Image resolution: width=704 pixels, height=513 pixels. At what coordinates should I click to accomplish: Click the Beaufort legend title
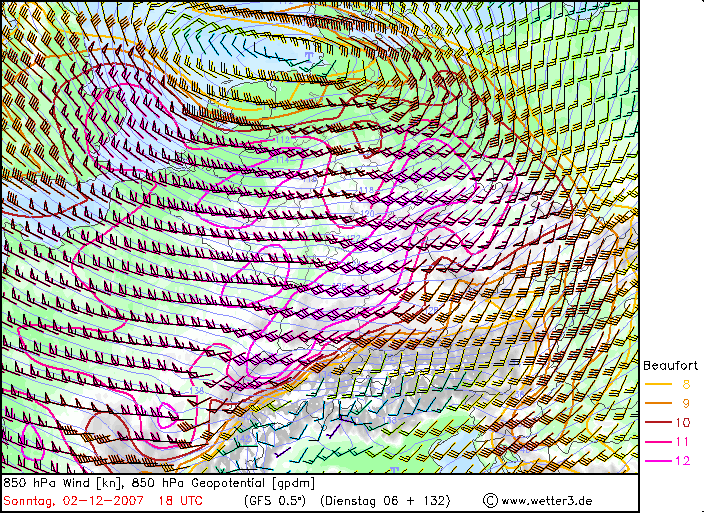[x=670, y=365]
